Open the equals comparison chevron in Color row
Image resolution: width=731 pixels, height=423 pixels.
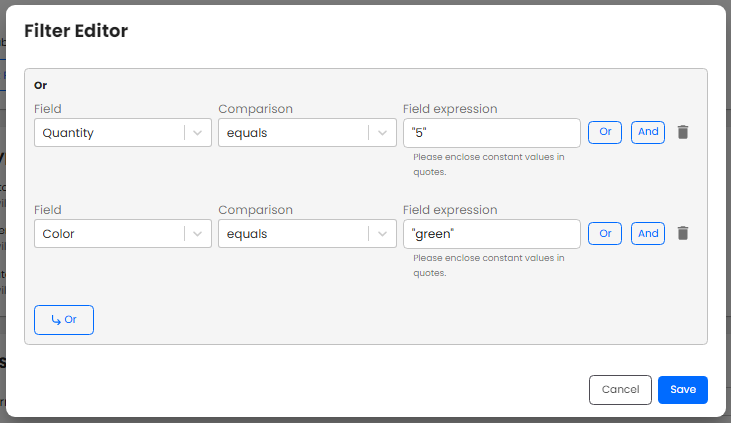tap(382, 234)
